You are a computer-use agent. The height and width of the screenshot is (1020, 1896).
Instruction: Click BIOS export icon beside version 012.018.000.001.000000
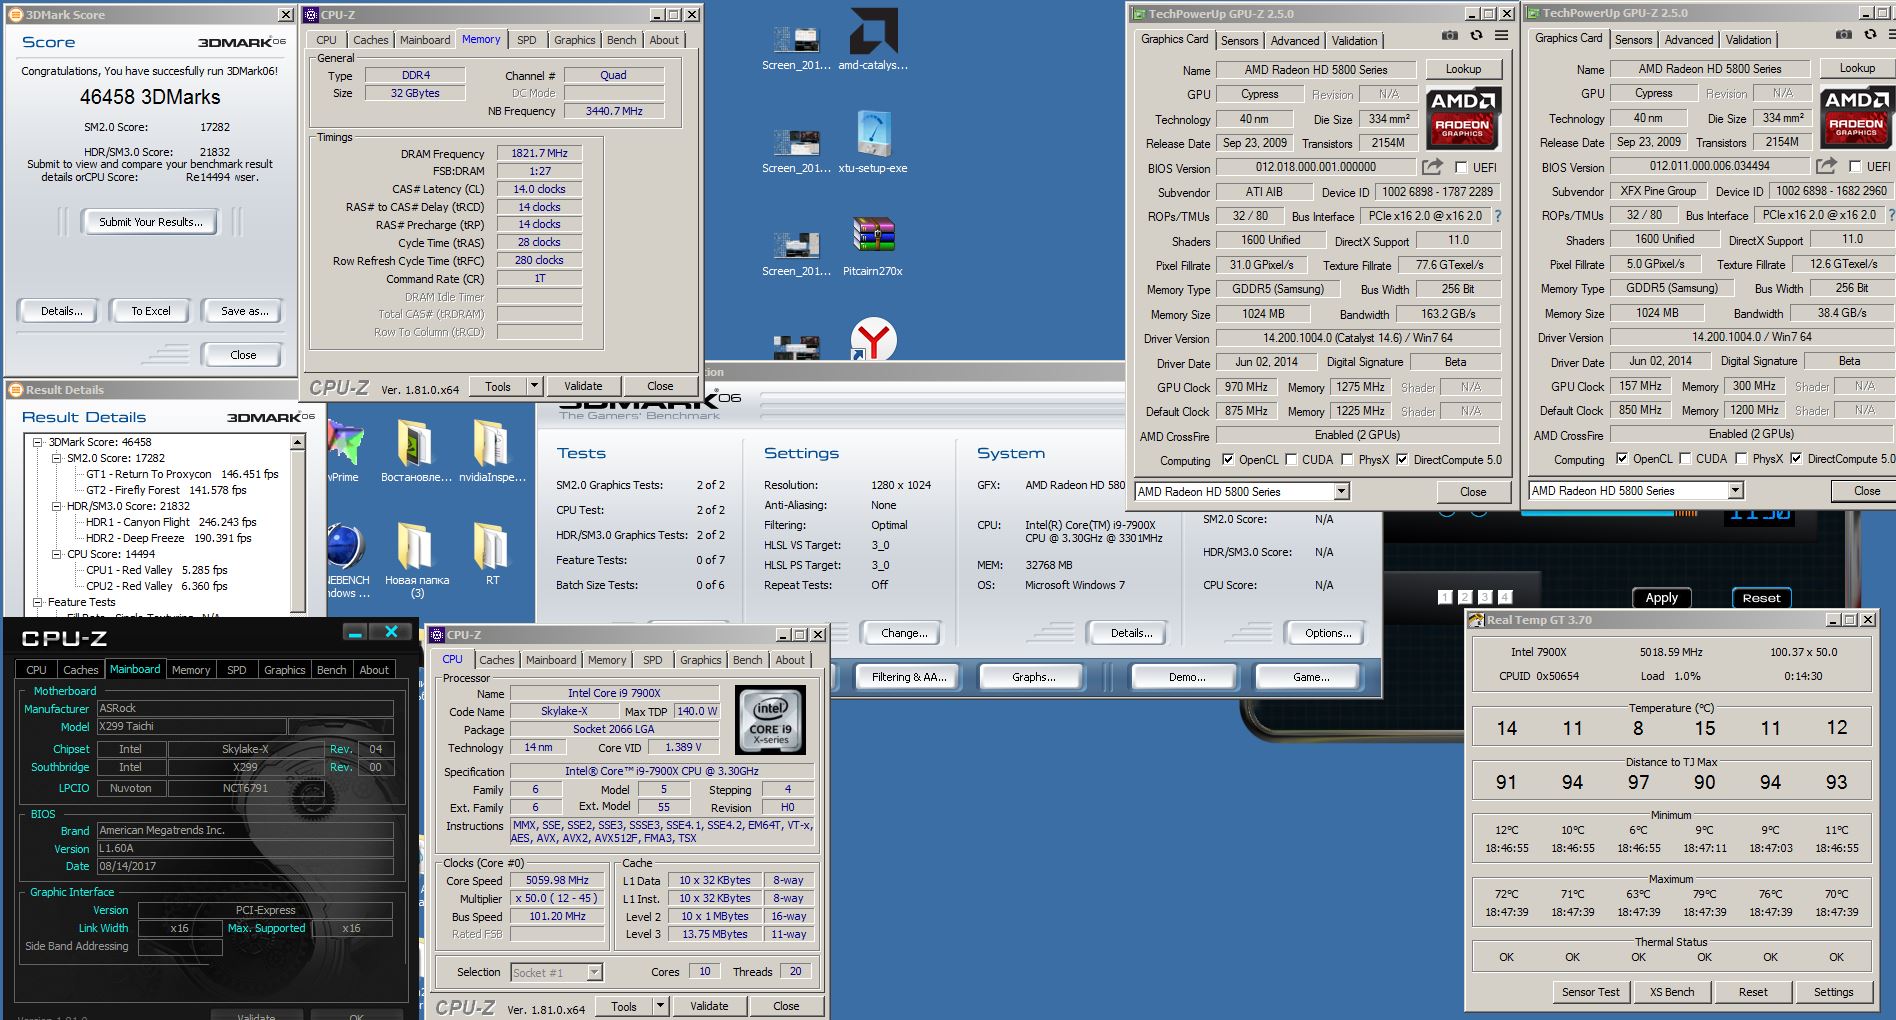click(x=1432, y=167)
